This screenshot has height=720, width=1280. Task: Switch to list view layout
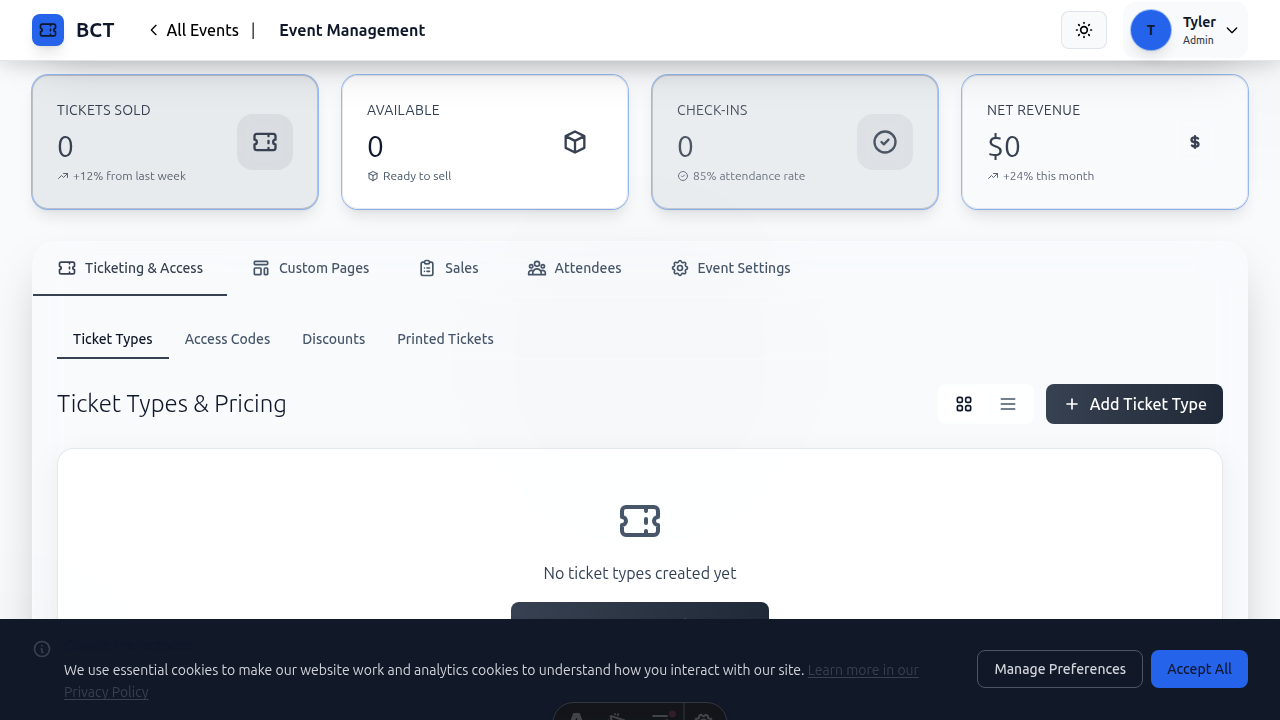point(1008,404)
